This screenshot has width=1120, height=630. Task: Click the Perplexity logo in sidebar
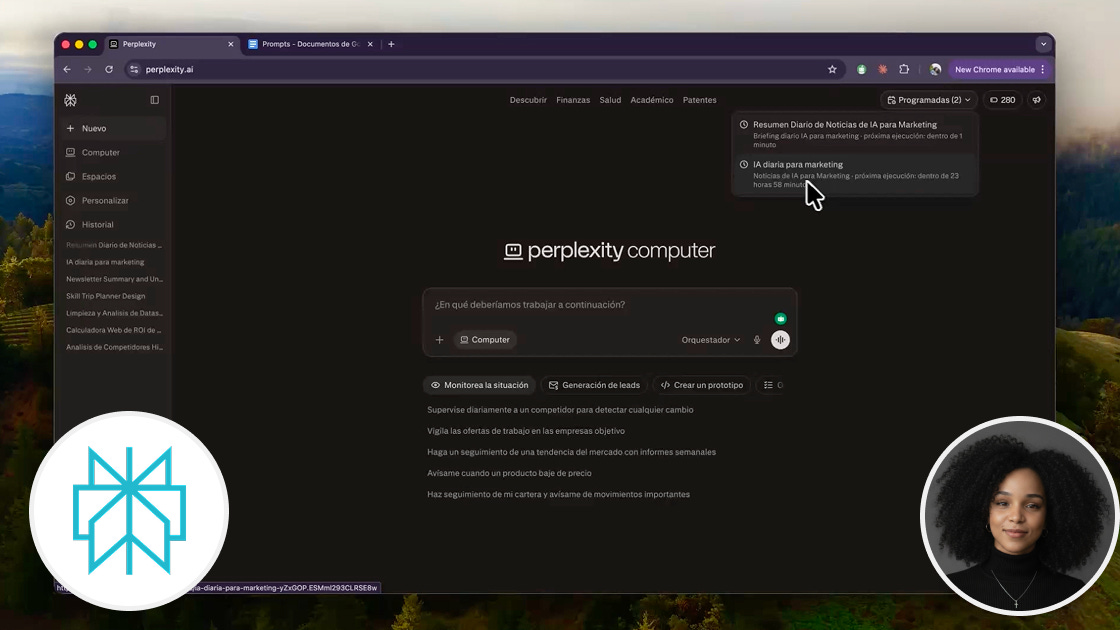[x=70, y=100]
